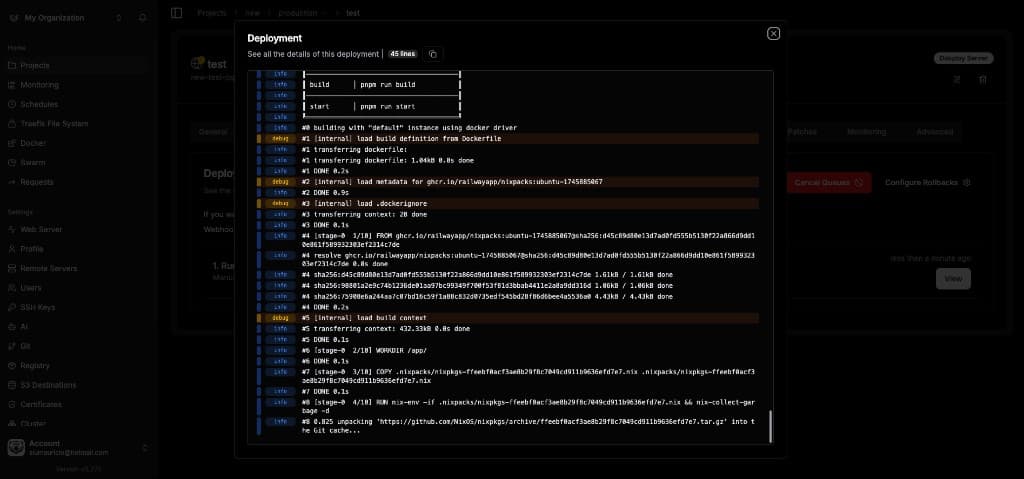Click the Monitoring sidebar icon
Viewport: 1024px width, 479px height.
12,85
